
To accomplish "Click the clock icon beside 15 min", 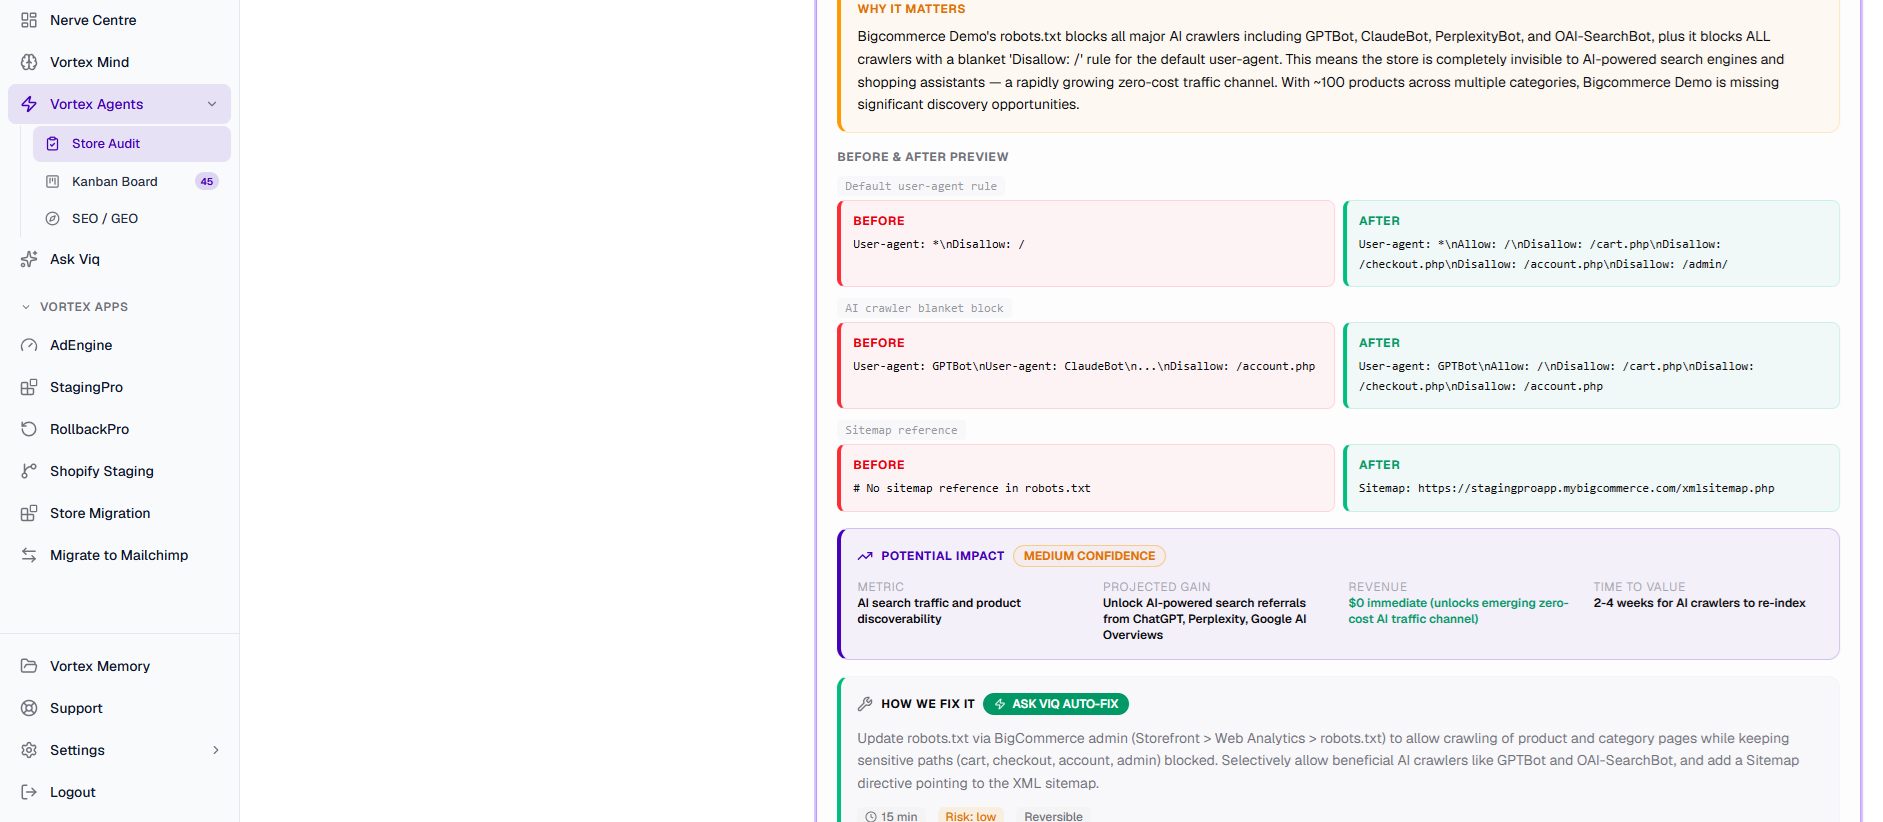I will coord(871,817).
